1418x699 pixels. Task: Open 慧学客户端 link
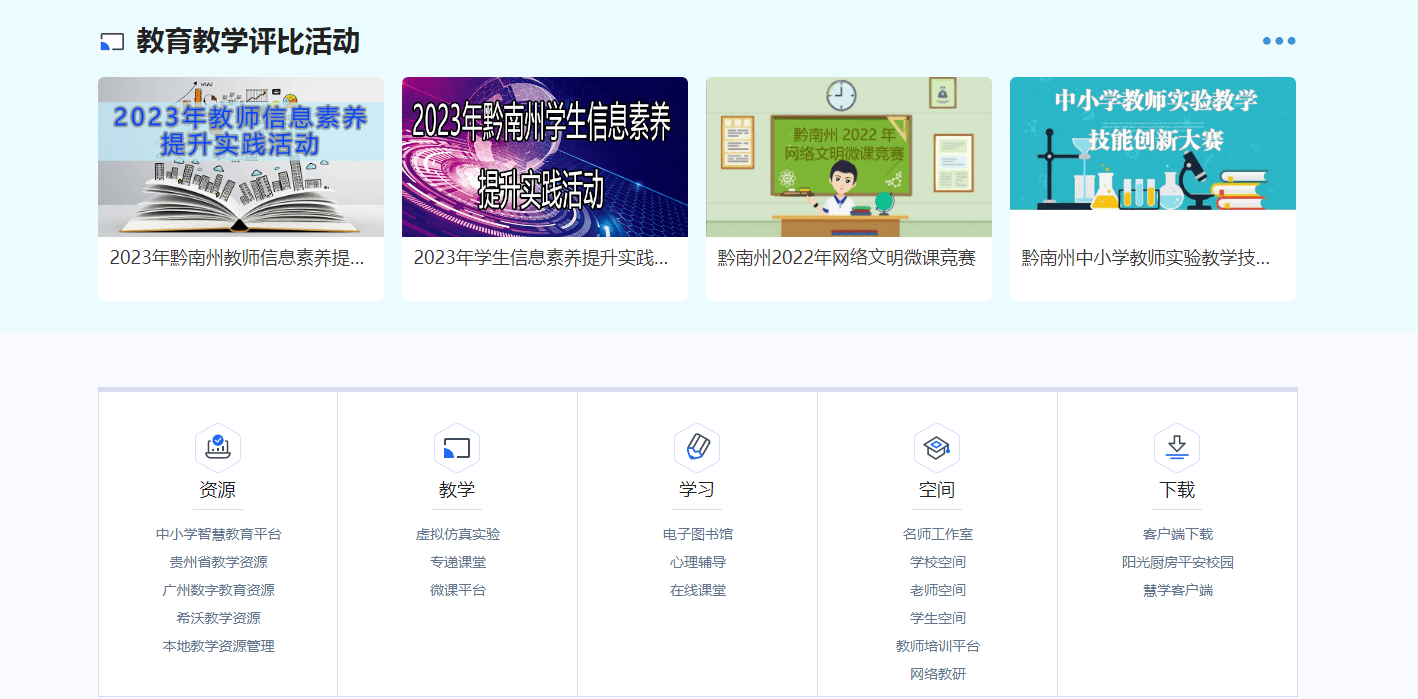coord(1178,590)
